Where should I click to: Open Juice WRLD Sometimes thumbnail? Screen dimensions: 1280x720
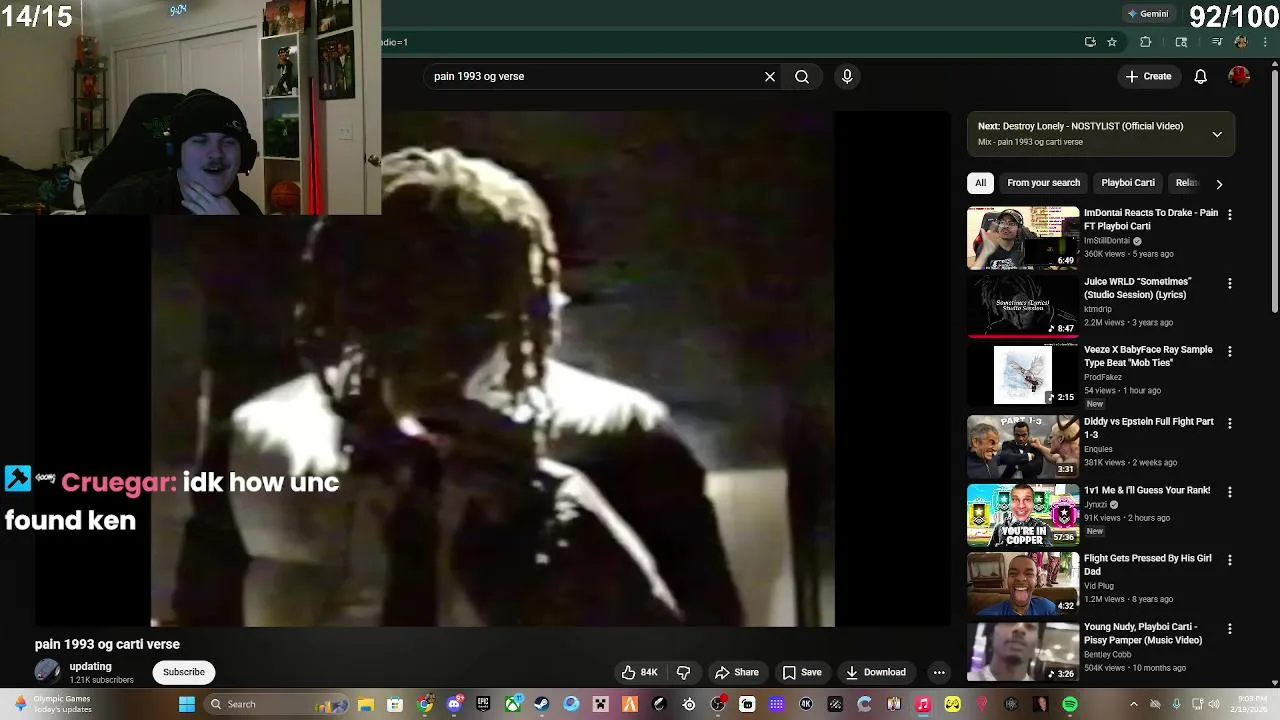pyautogui.click(x=1022, y=305)
